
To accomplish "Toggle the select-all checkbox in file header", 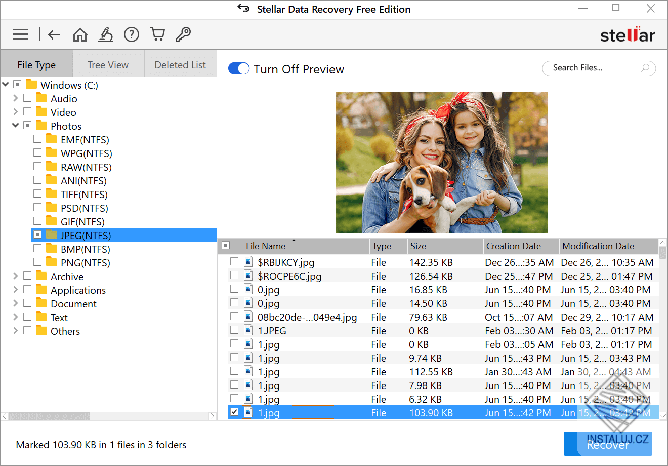I will [x=226, y=246].
